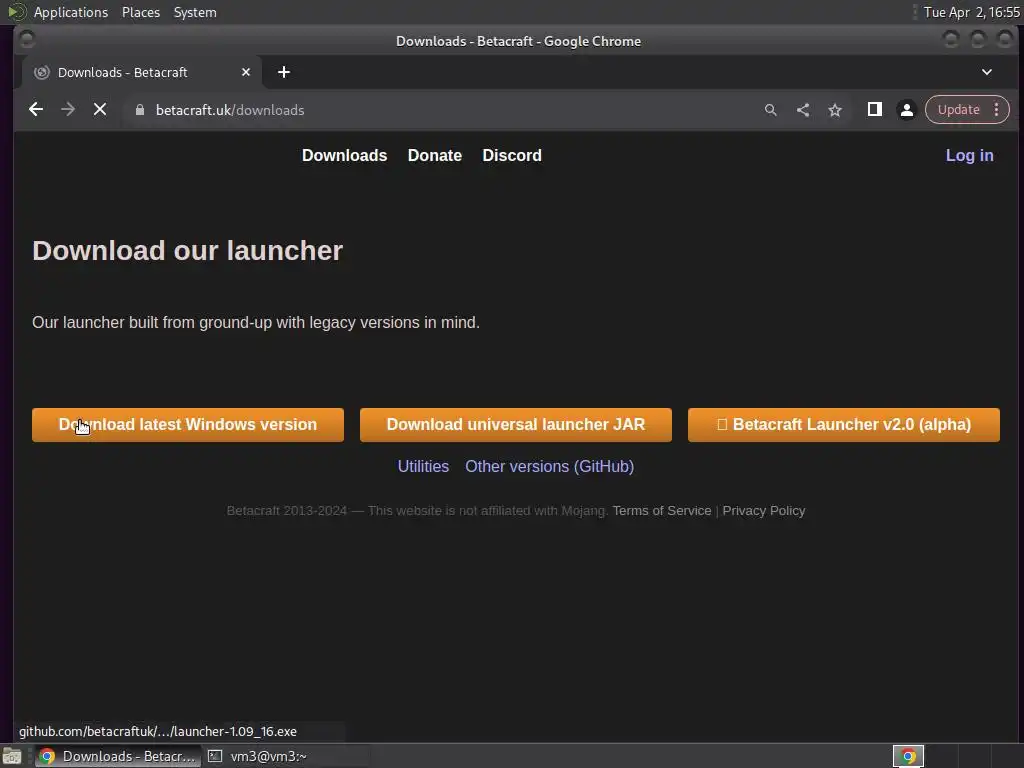1024x768 pixels.
Task: Expand the tab search dropdown
Action: point(987,72)
